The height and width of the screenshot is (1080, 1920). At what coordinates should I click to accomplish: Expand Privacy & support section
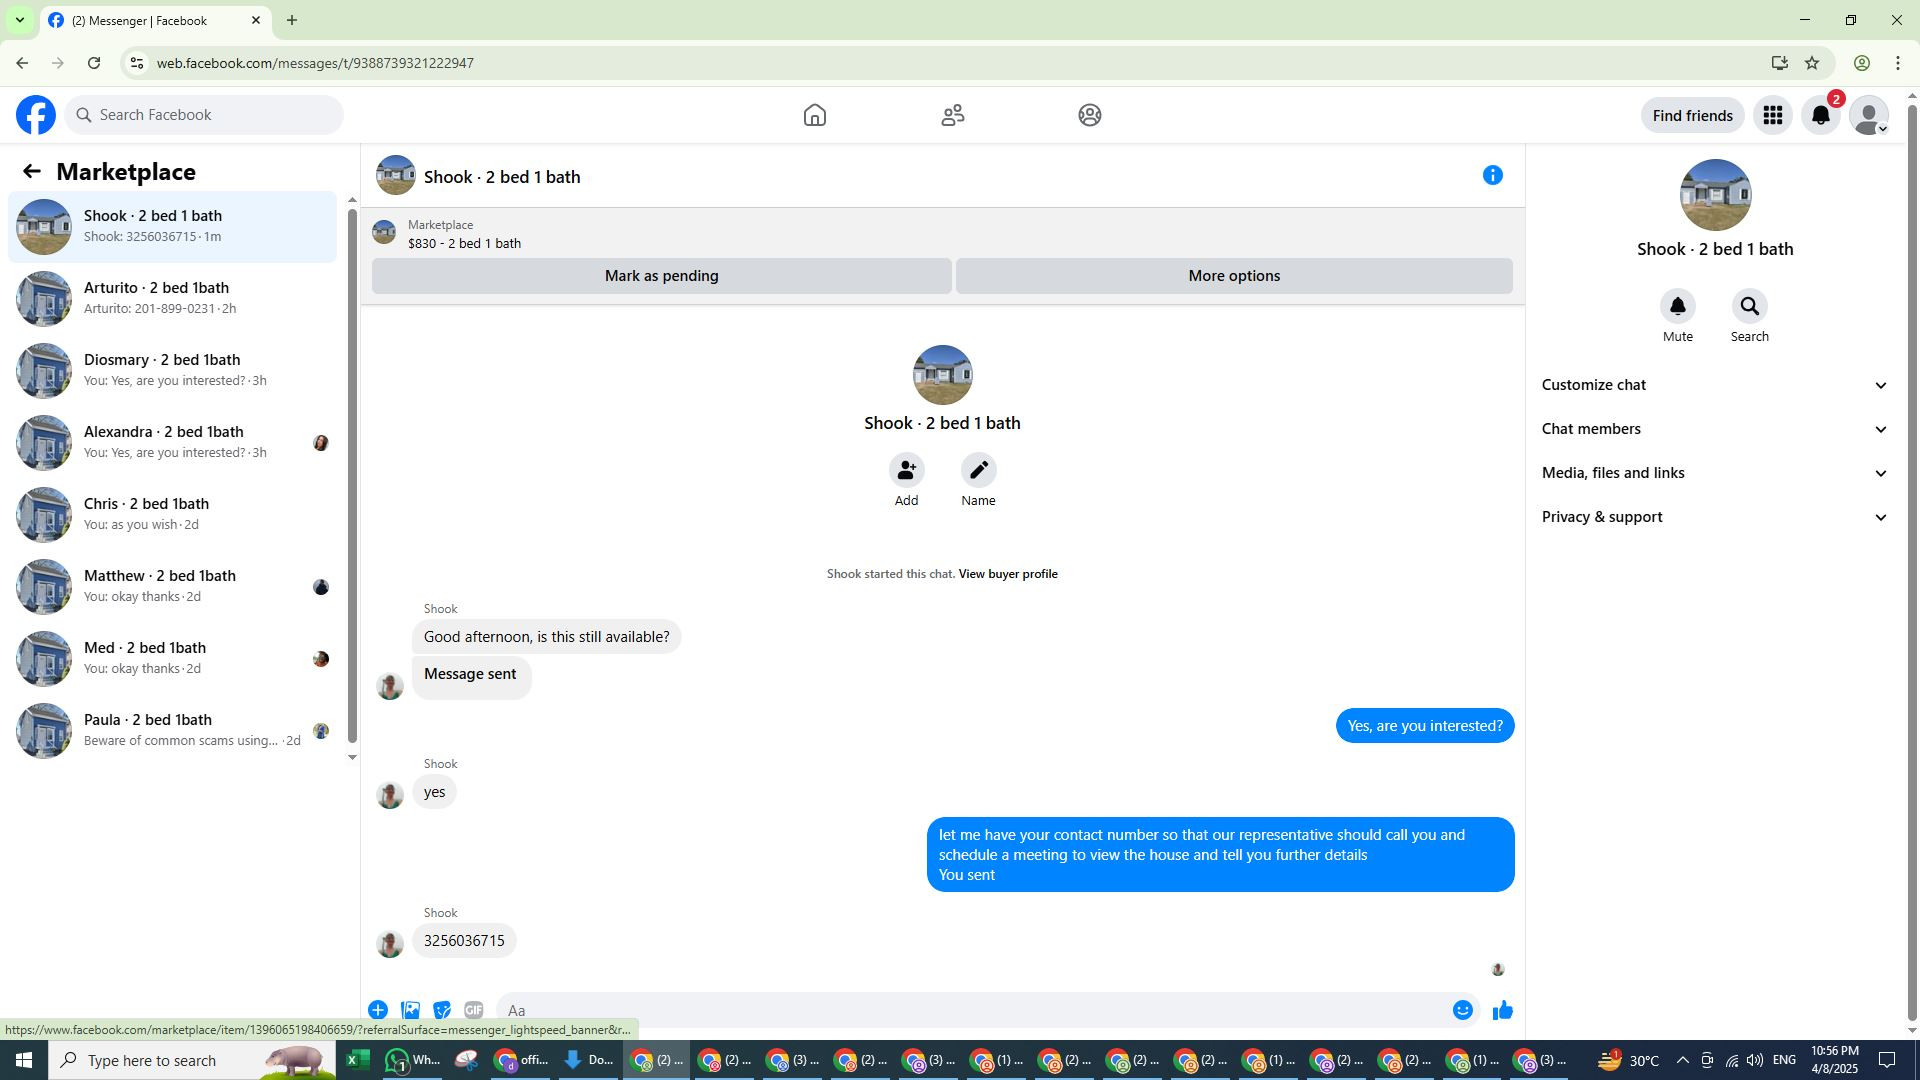(x=1714, y=517)
